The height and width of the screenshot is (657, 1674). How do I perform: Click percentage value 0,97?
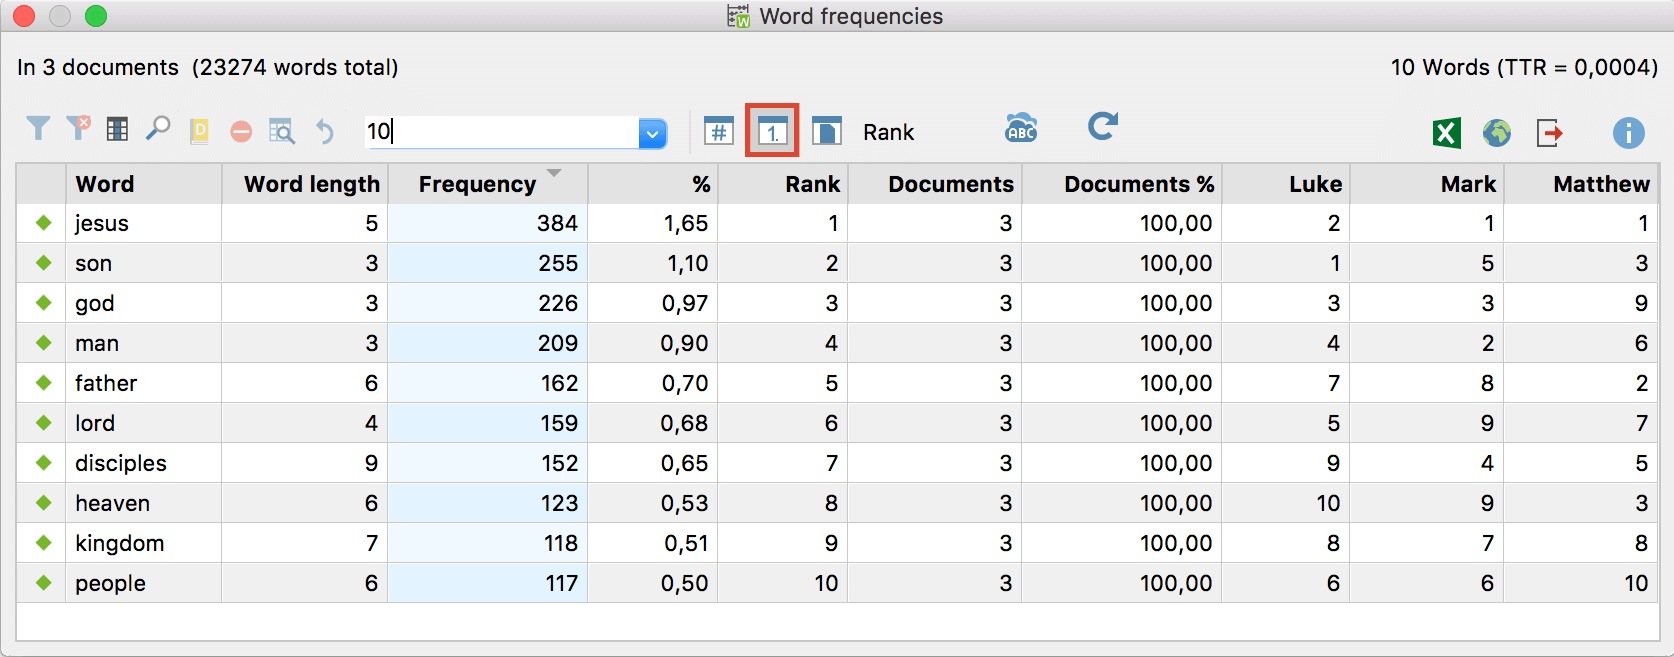tap(685, 303)
